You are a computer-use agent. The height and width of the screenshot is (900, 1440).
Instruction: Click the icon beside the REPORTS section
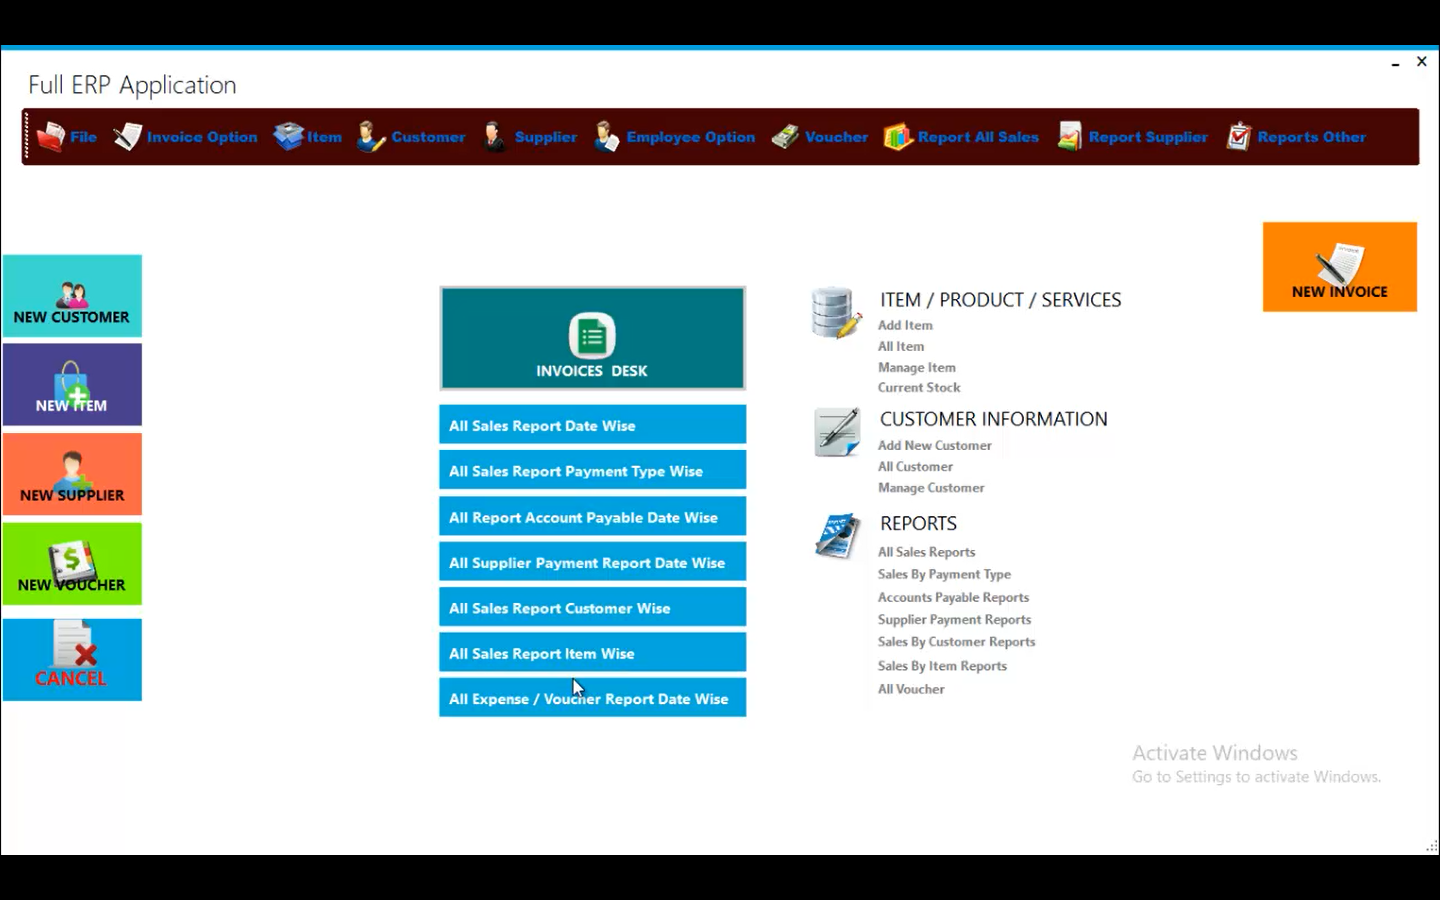838,536
